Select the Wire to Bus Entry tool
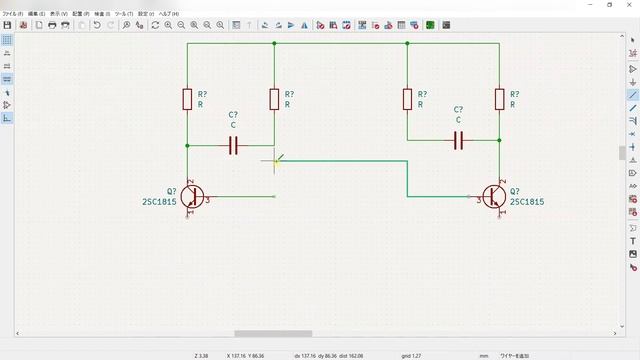Screen dimensions: 640x360 633,121
